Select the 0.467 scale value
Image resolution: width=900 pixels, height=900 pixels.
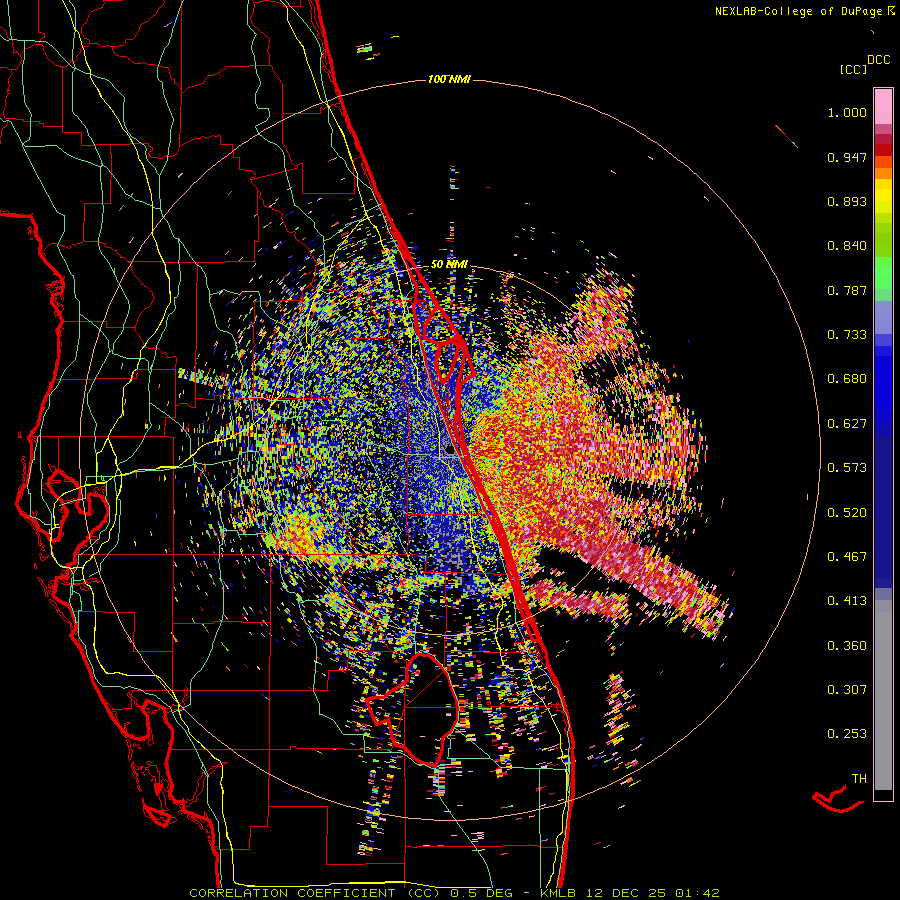(x=847, y=557)
